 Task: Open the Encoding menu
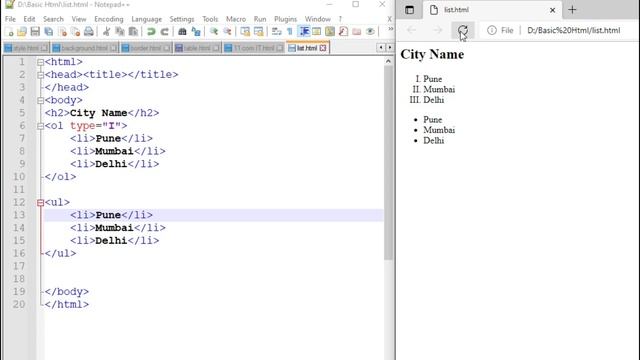[109, 19]
